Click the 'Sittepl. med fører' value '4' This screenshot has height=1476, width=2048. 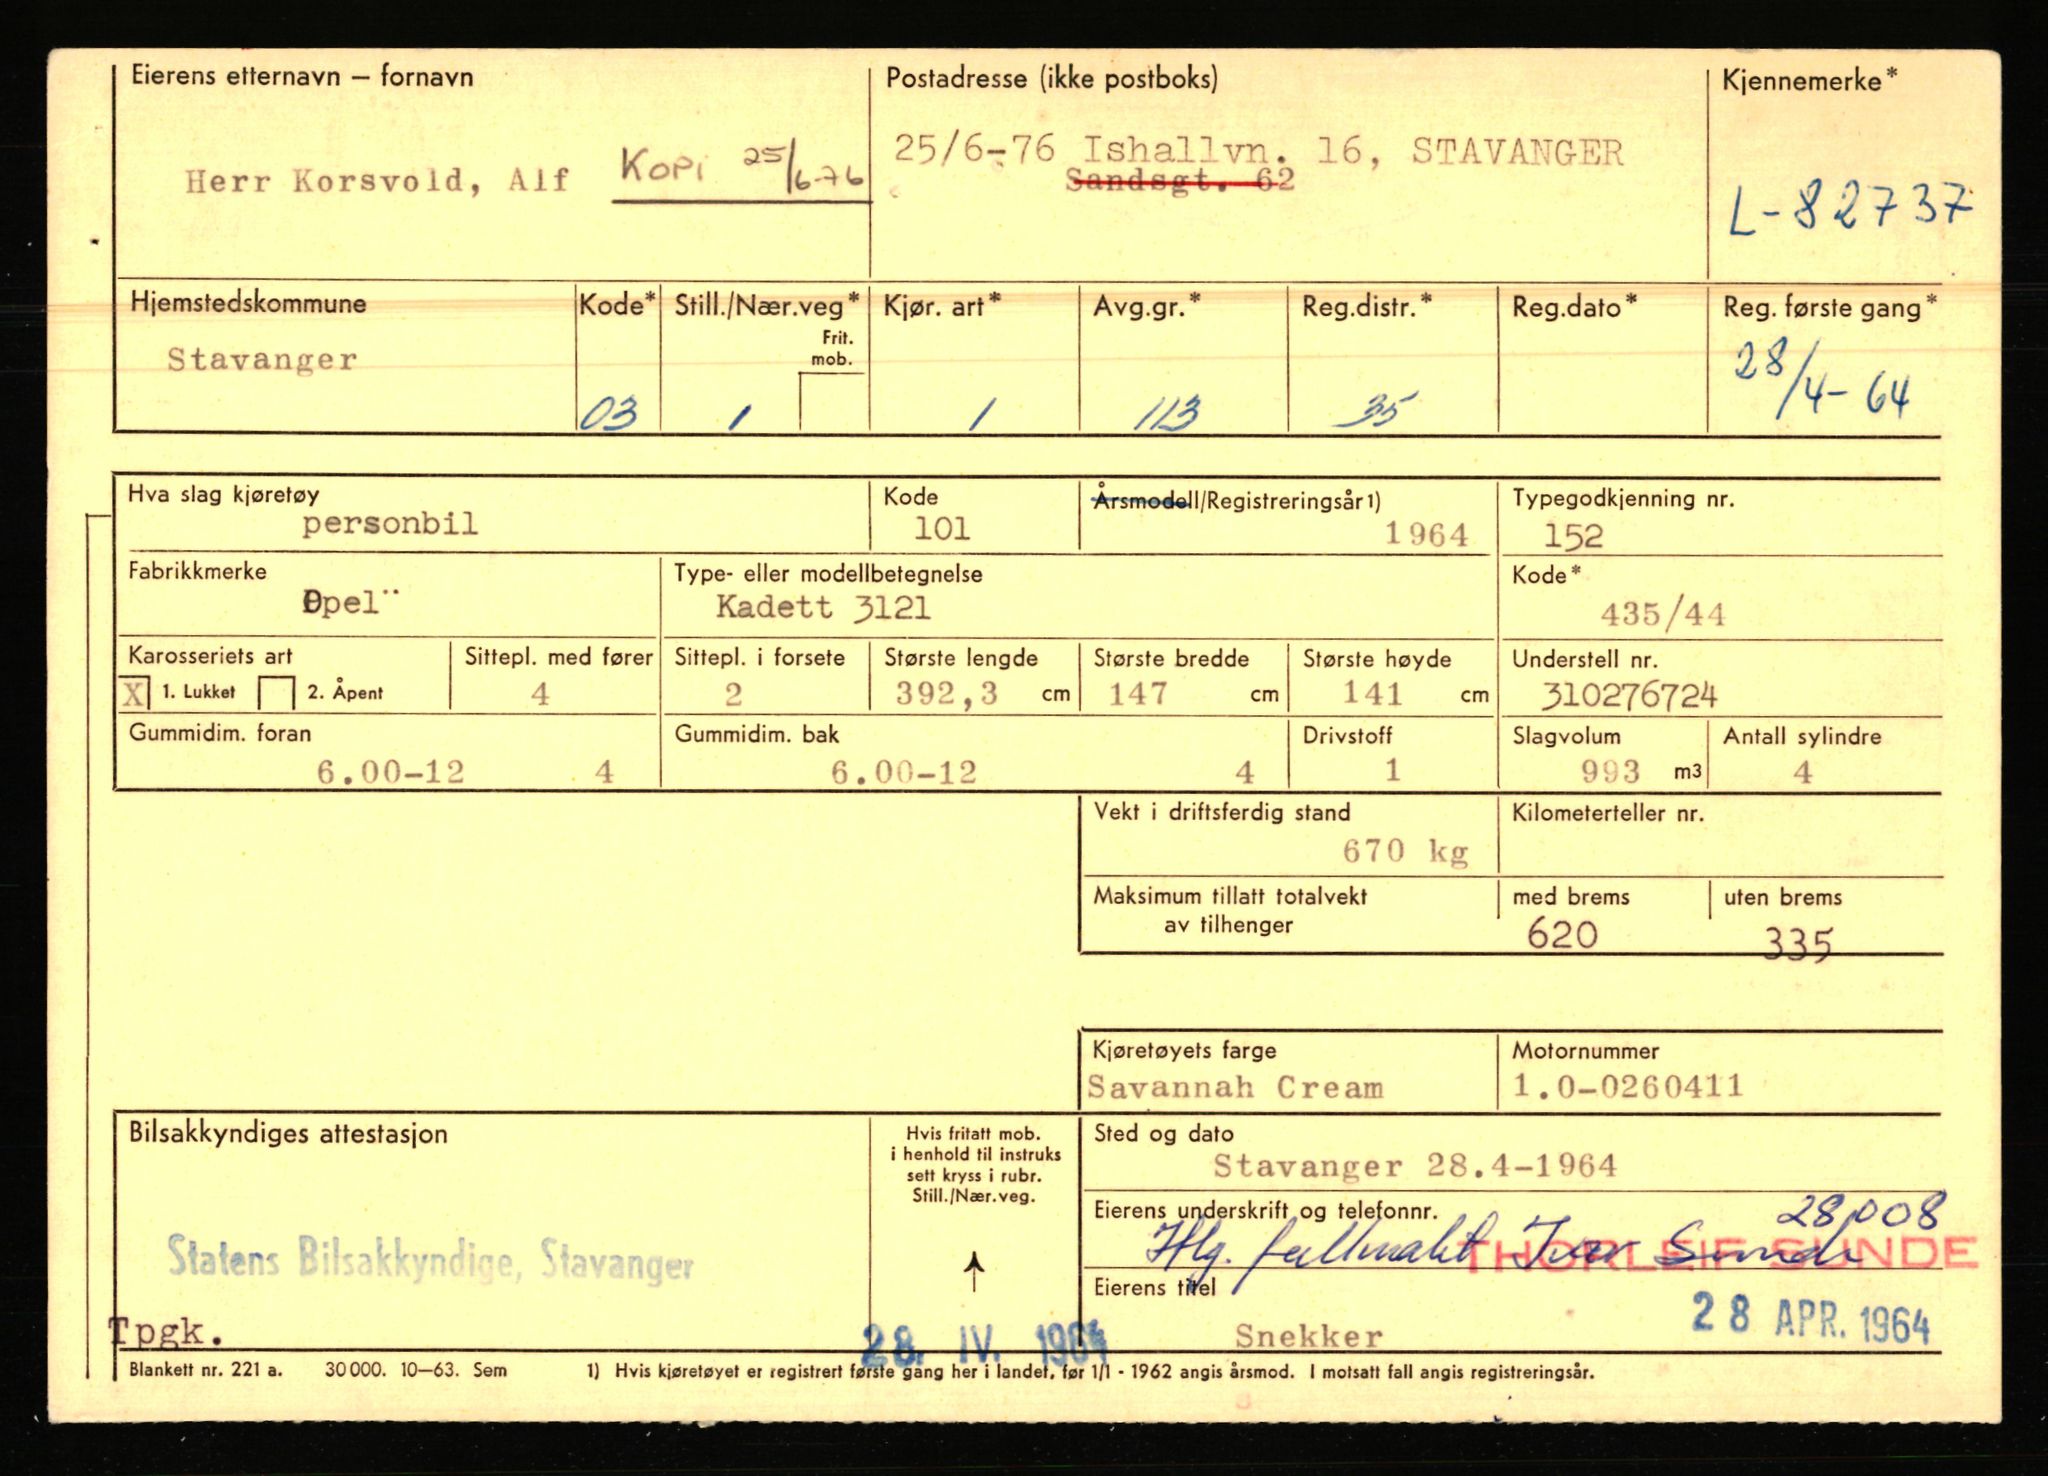click(x=540, y=693)
